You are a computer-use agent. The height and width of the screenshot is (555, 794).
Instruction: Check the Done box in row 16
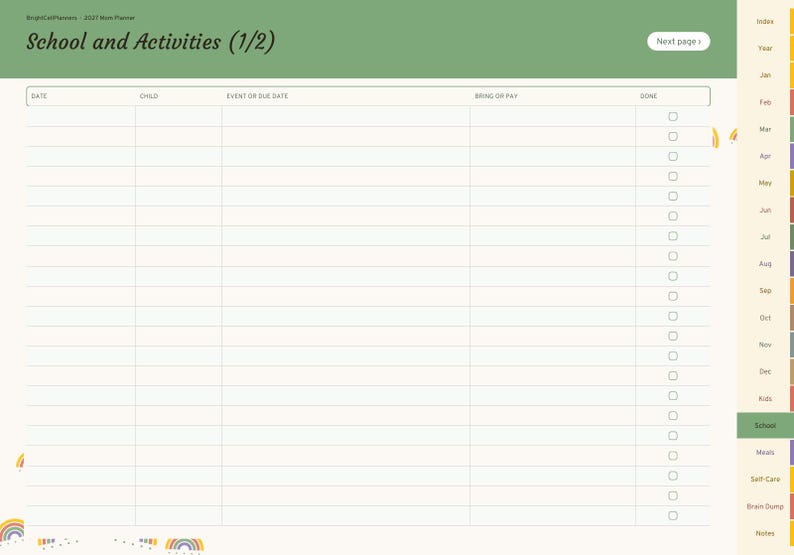coord(673,416)
